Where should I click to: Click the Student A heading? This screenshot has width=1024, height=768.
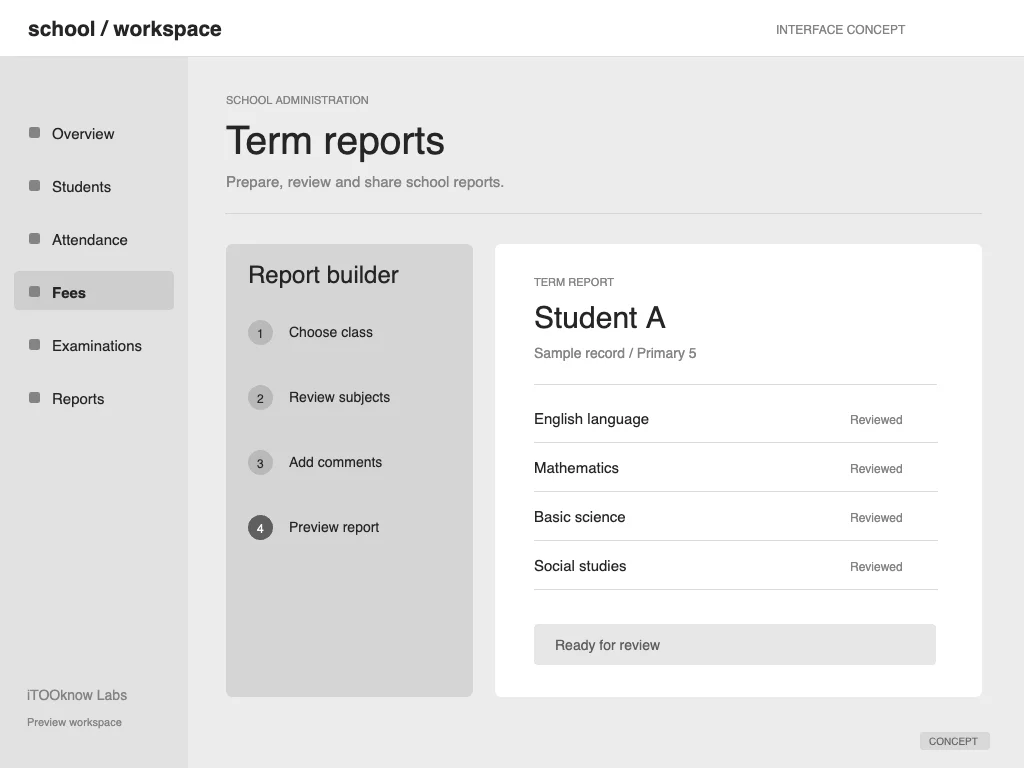(600, 318)
